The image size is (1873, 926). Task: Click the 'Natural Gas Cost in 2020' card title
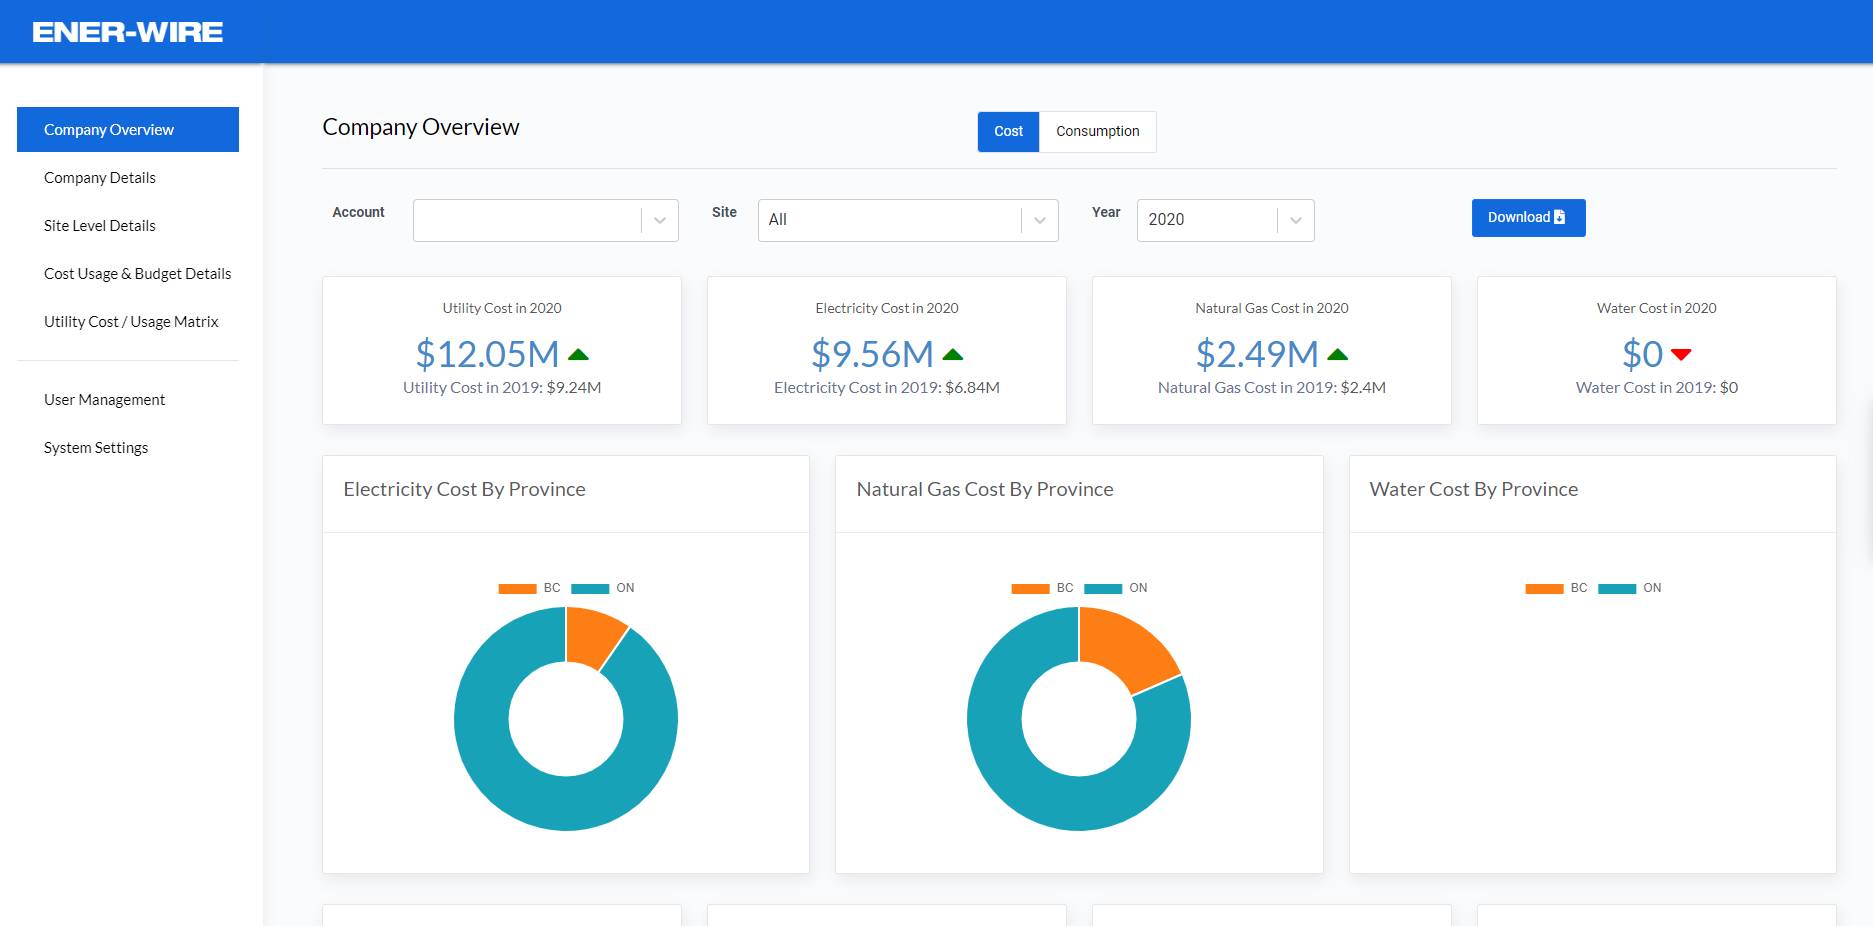pyautogui.click(x=1272, y=308)
